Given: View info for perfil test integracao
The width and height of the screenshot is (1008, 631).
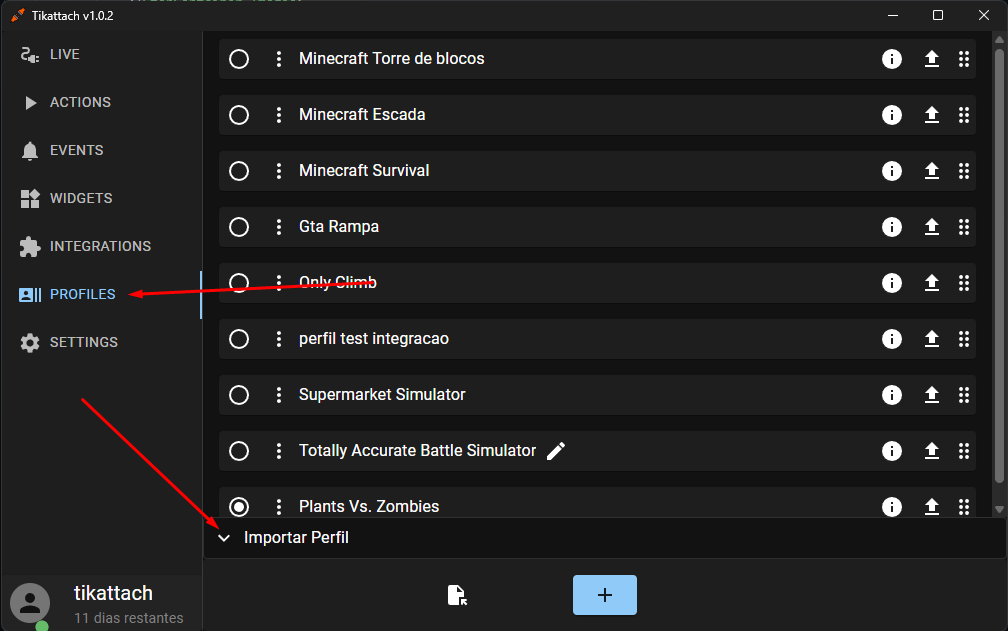Looking at the screenshot, I should [892, 339].
